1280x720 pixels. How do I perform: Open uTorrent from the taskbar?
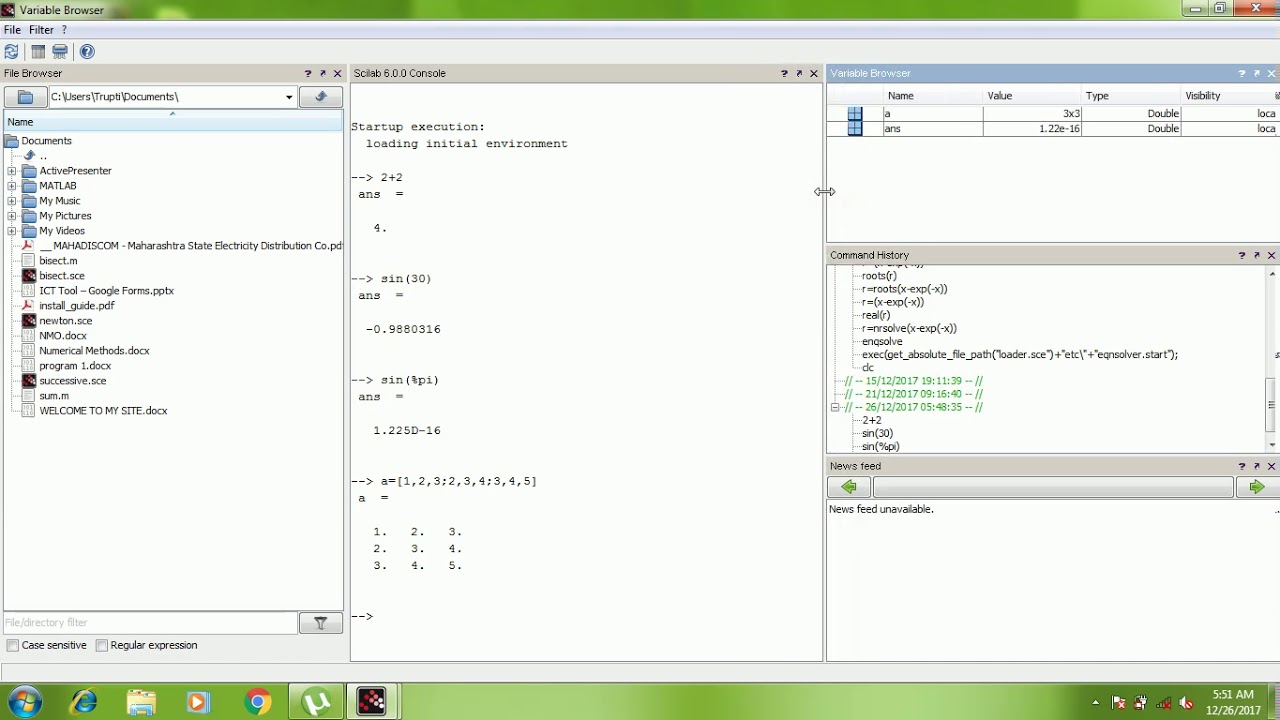(316, 702)
